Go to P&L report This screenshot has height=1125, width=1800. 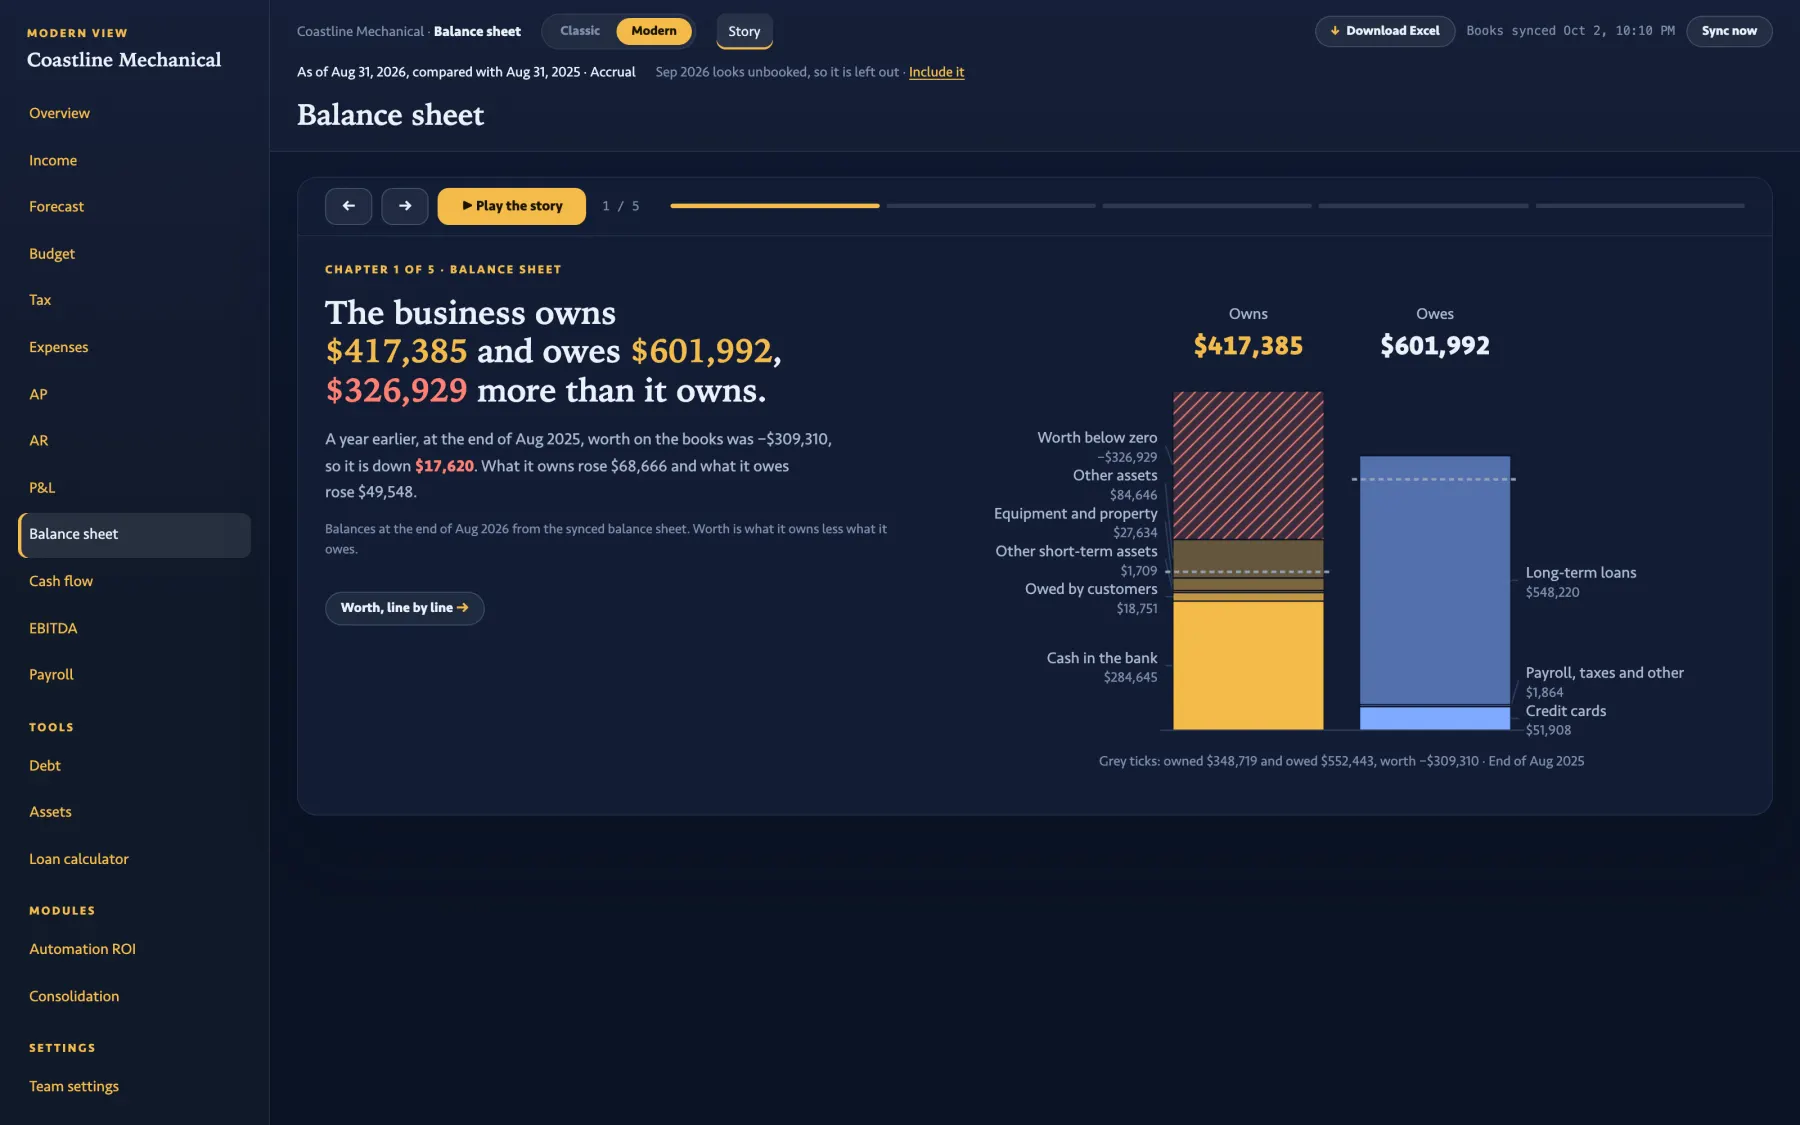[x=134, y=488]
